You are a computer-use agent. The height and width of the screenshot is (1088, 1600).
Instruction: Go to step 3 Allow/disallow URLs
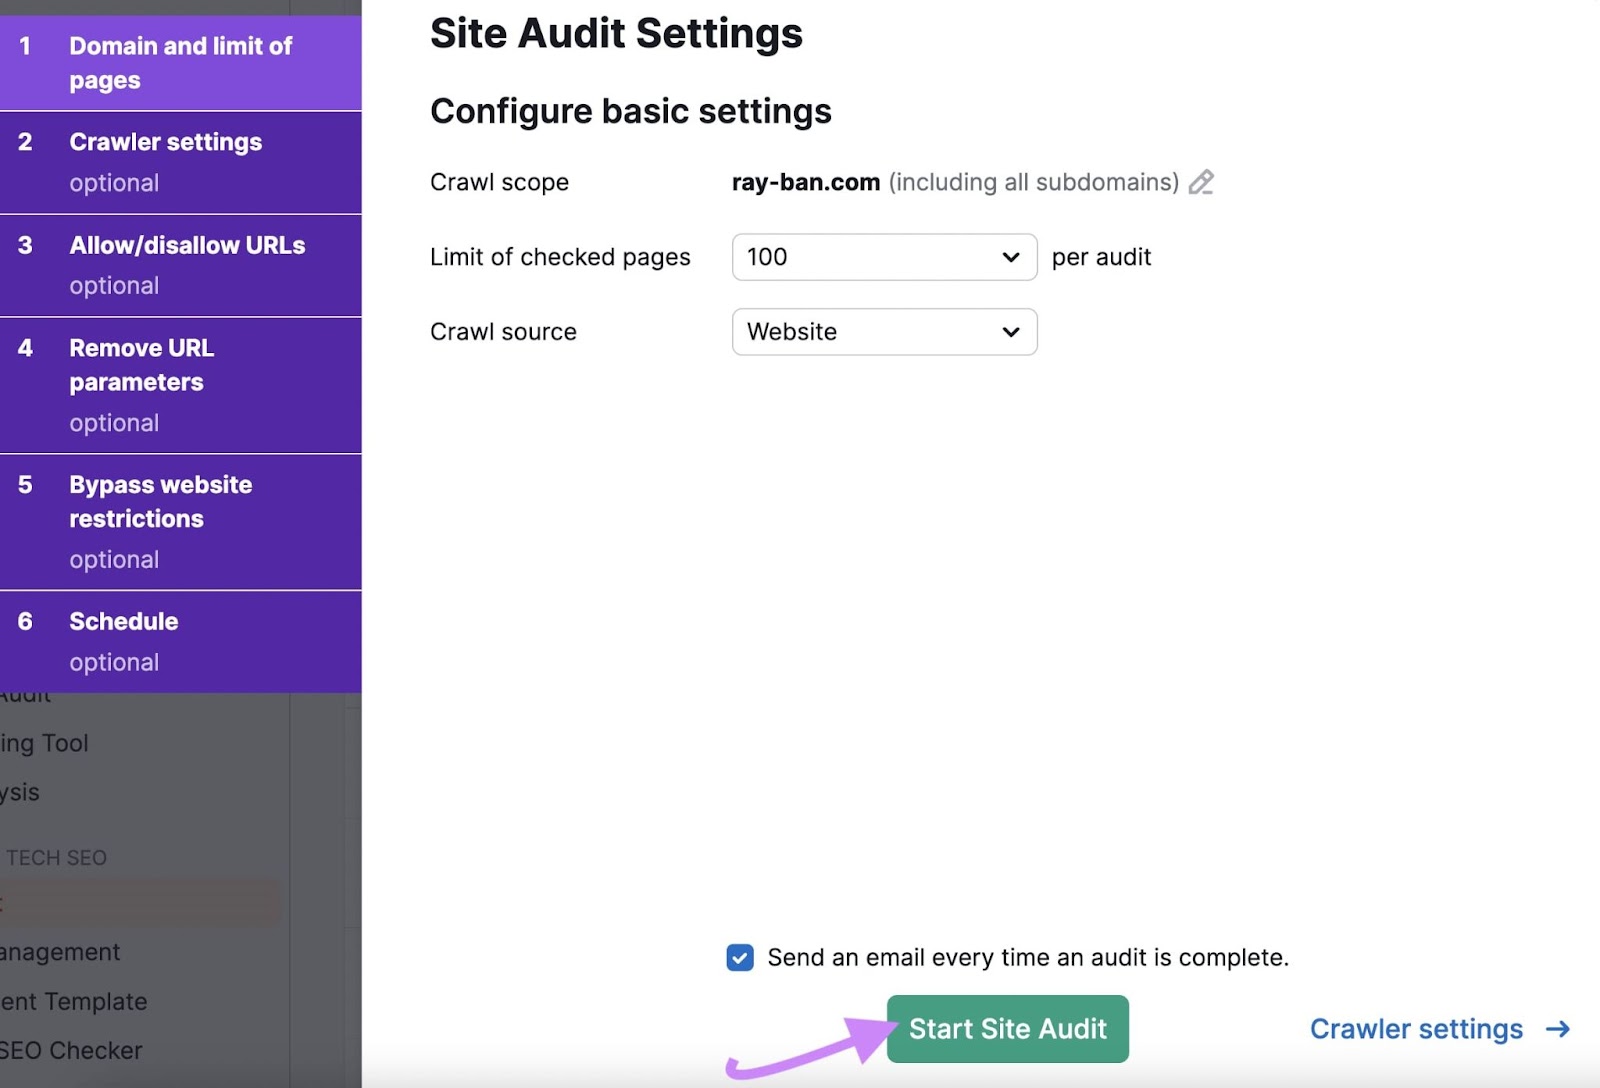click(x=181, y=264)
